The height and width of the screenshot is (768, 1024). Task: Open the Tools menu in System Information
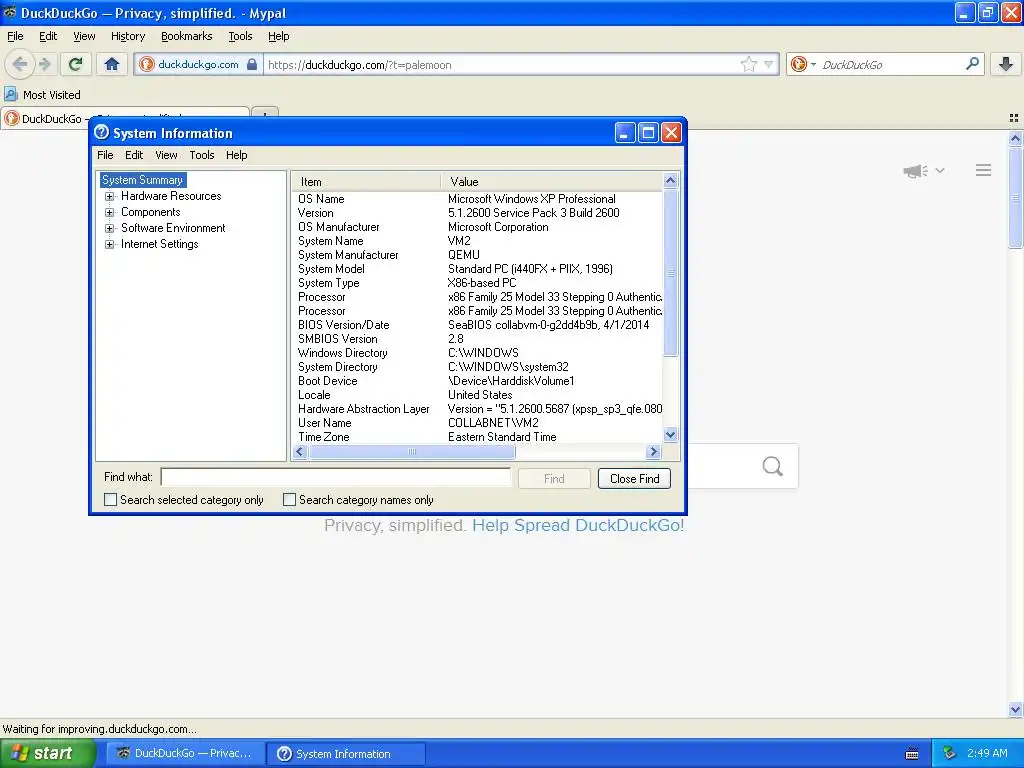pos(202,155)
